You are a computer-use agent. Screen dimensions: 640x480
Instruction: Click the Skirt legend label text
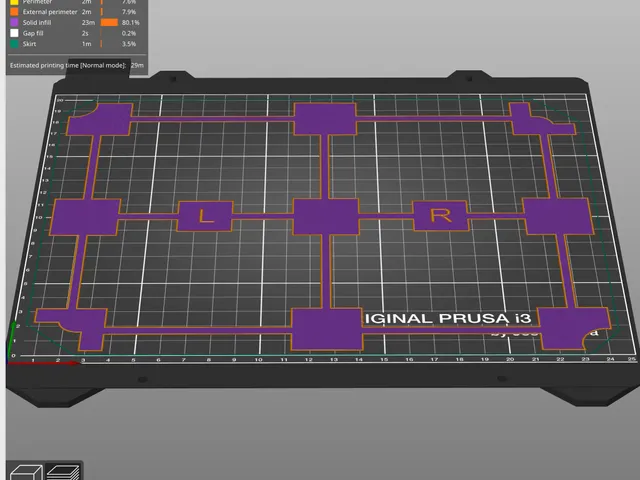pyautogui.click(x=29, y=44)
